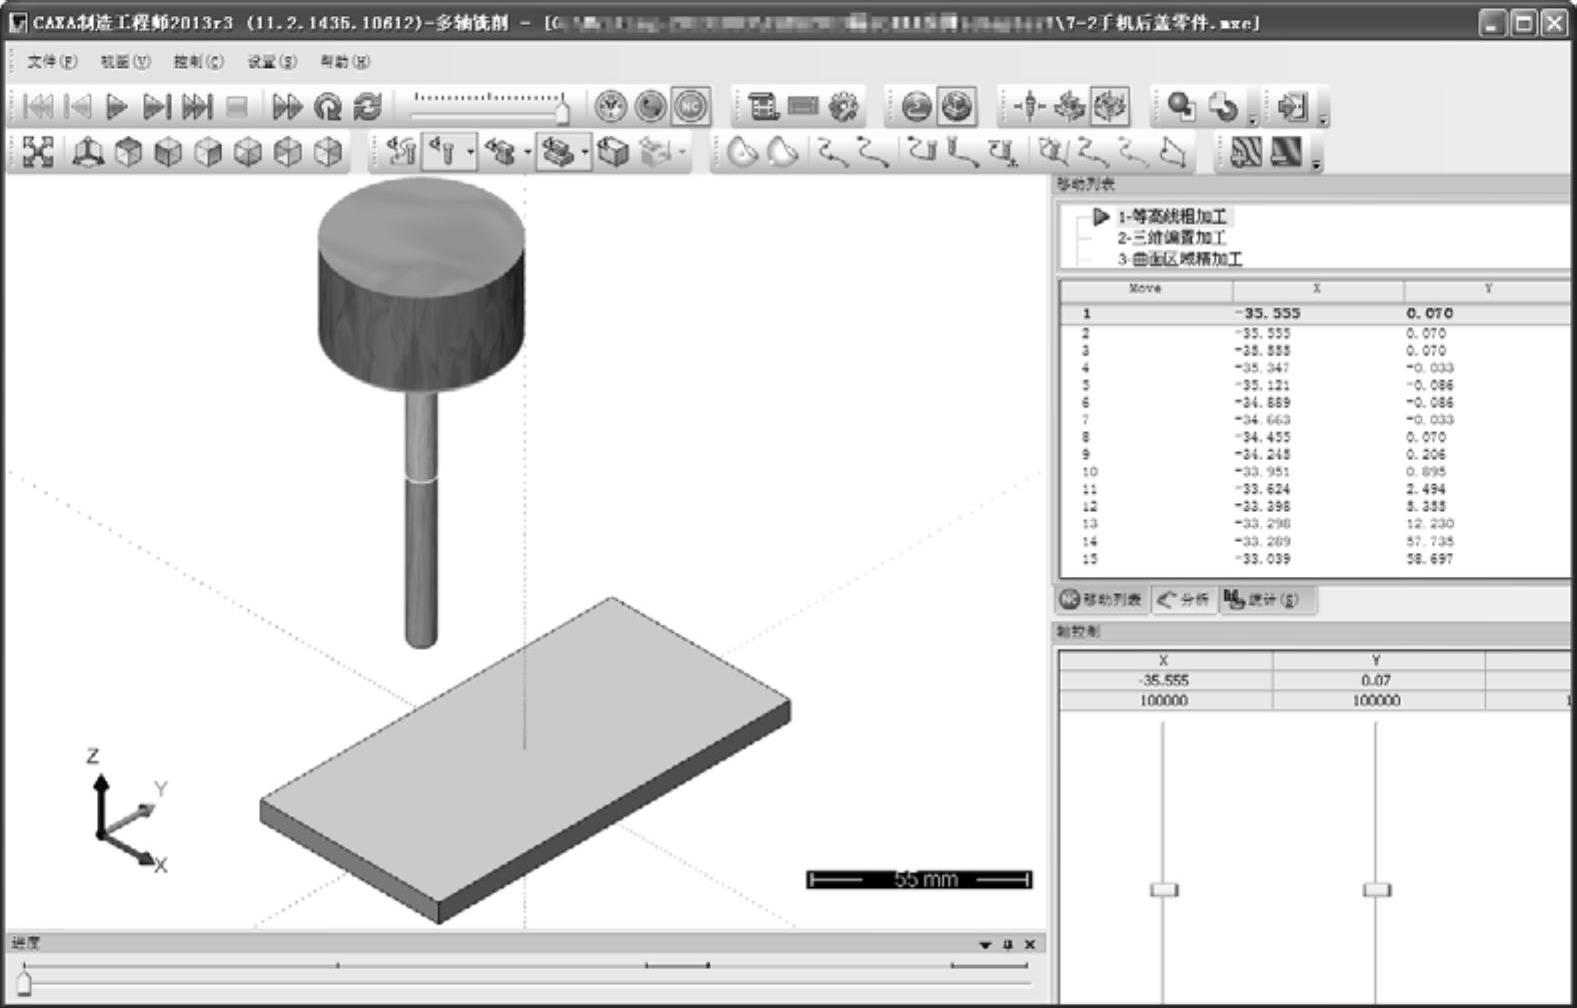Screen dimensions: 1577x1008
Task: Click the sphere-and-square magnifier icon
Action: 1182,106
